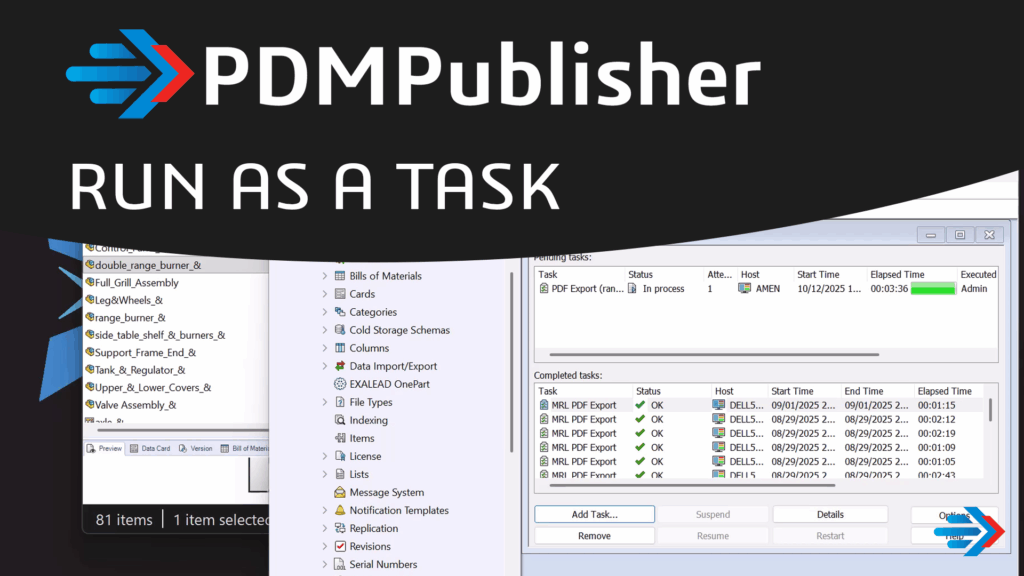This screenshot has width=1024, height=576.
Task: Switch to the Preview tab
Action: (x=104, y=449)
